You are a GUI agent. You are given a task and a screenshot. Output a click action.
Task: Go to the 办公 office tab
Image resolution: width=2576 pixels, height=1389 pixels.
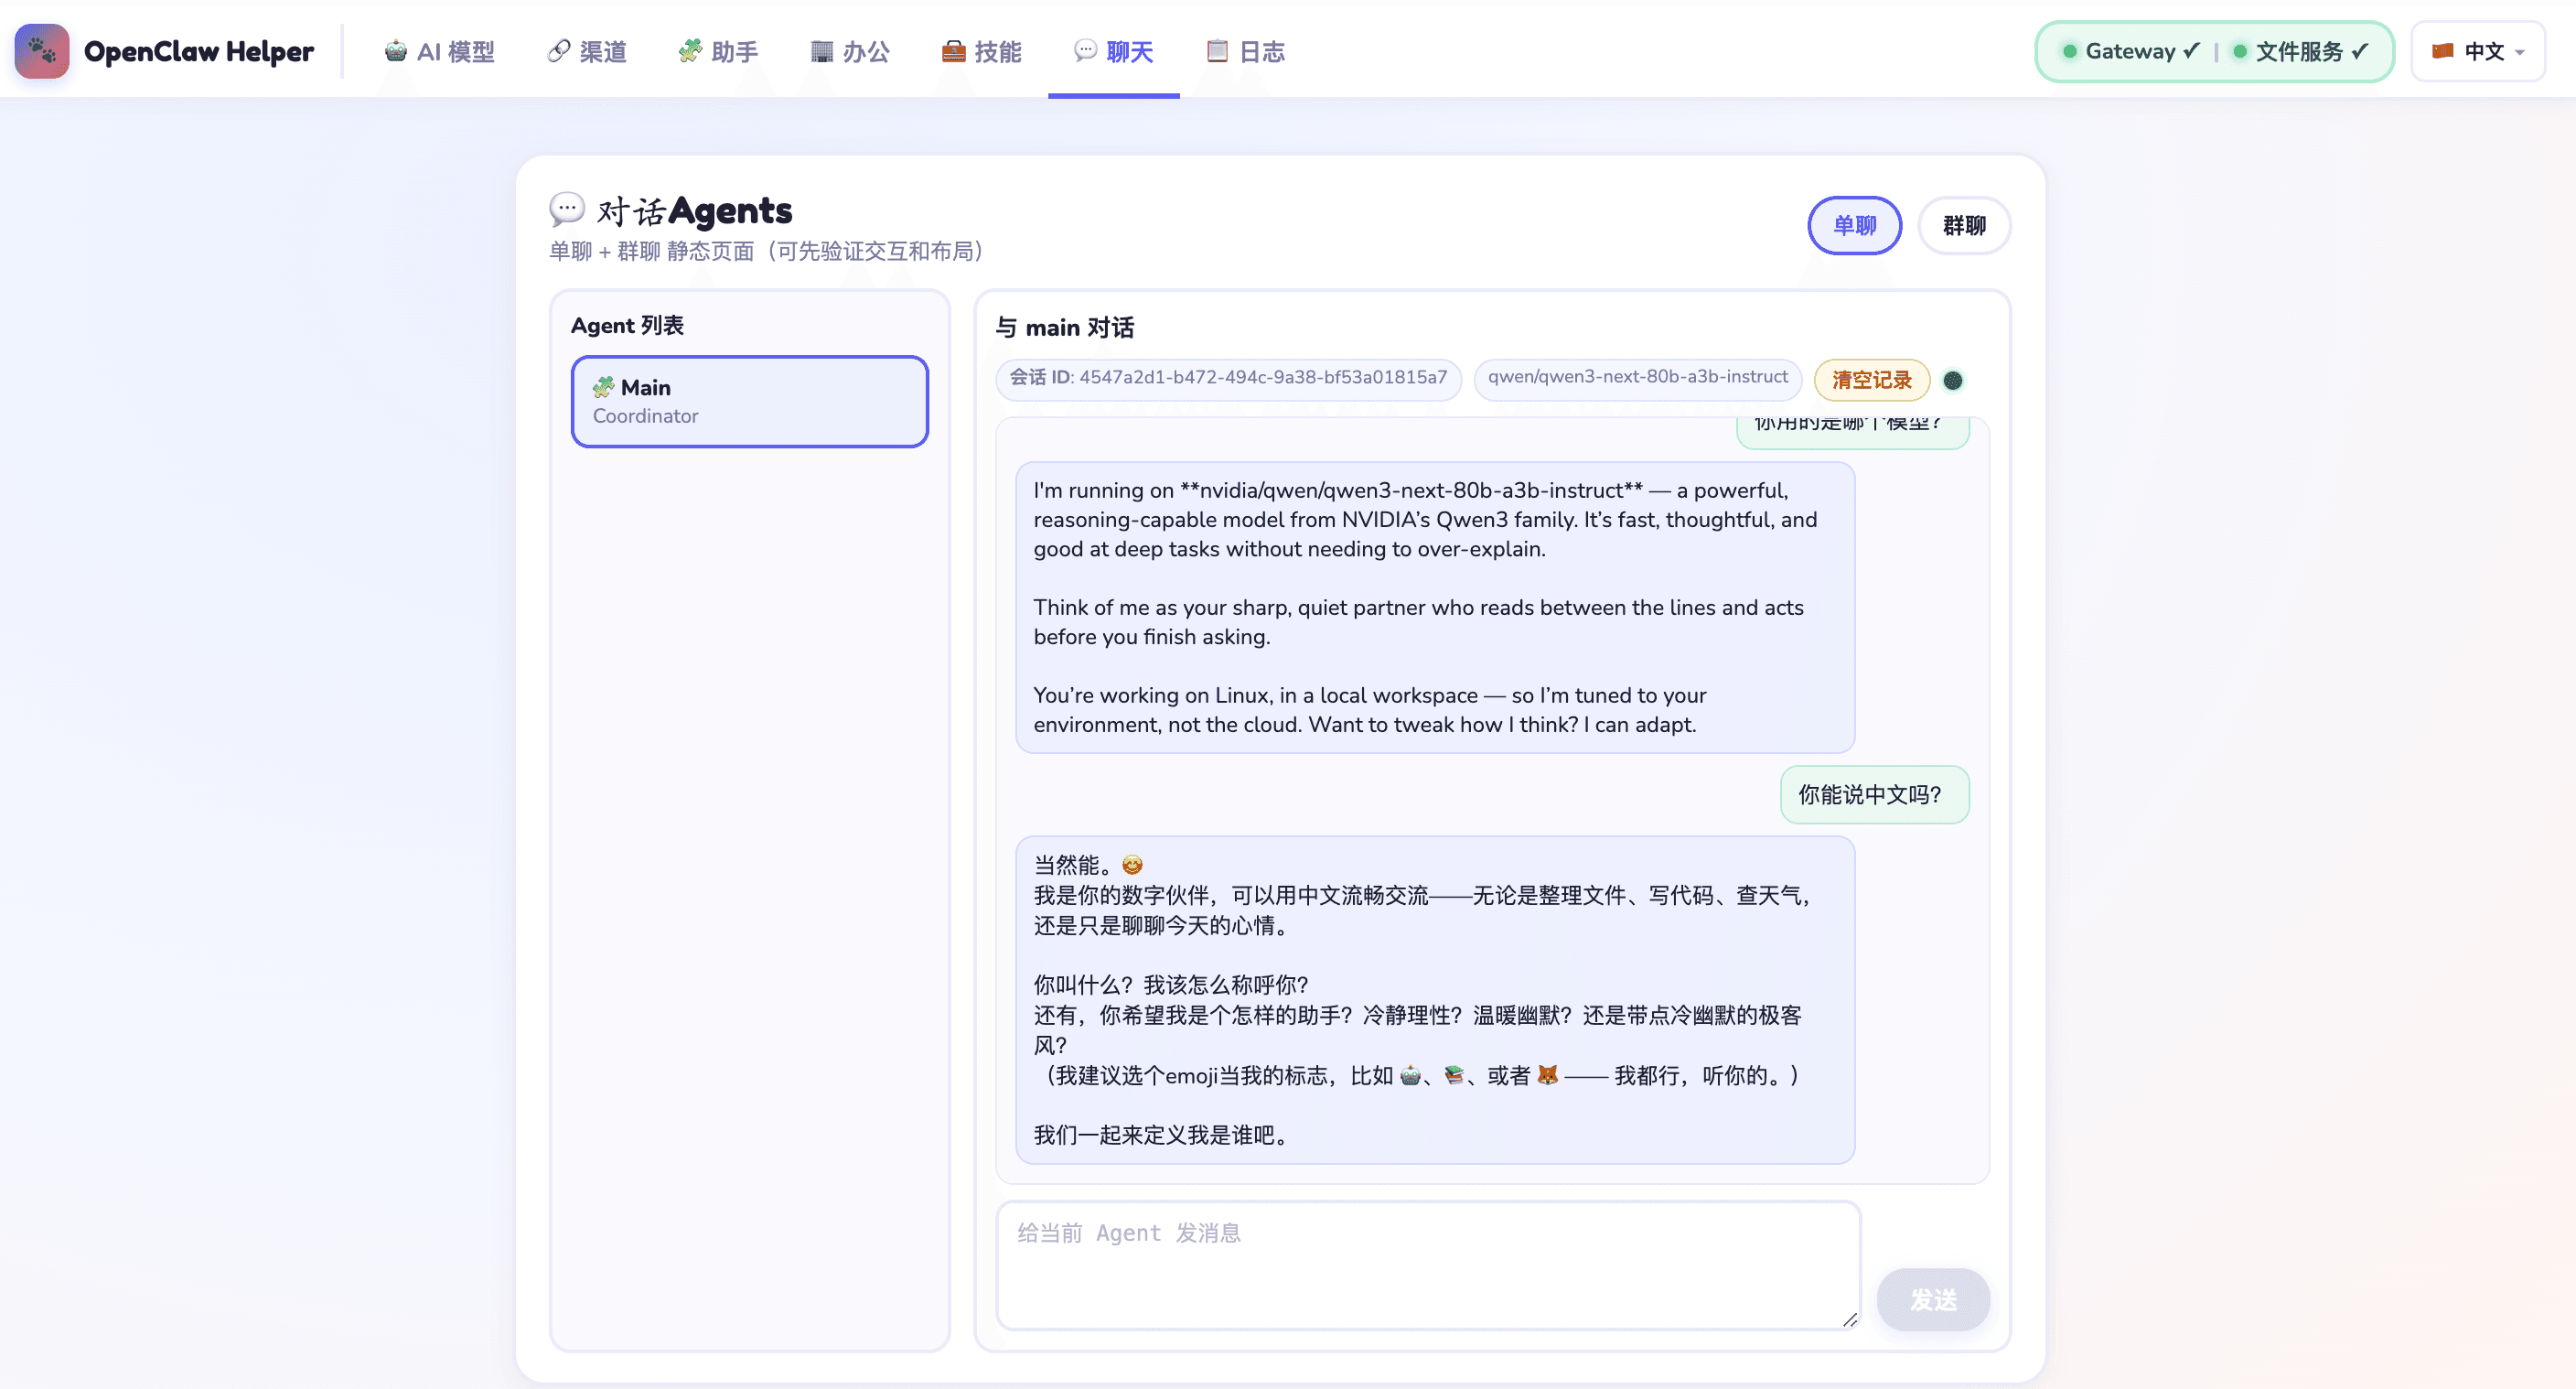849,51
